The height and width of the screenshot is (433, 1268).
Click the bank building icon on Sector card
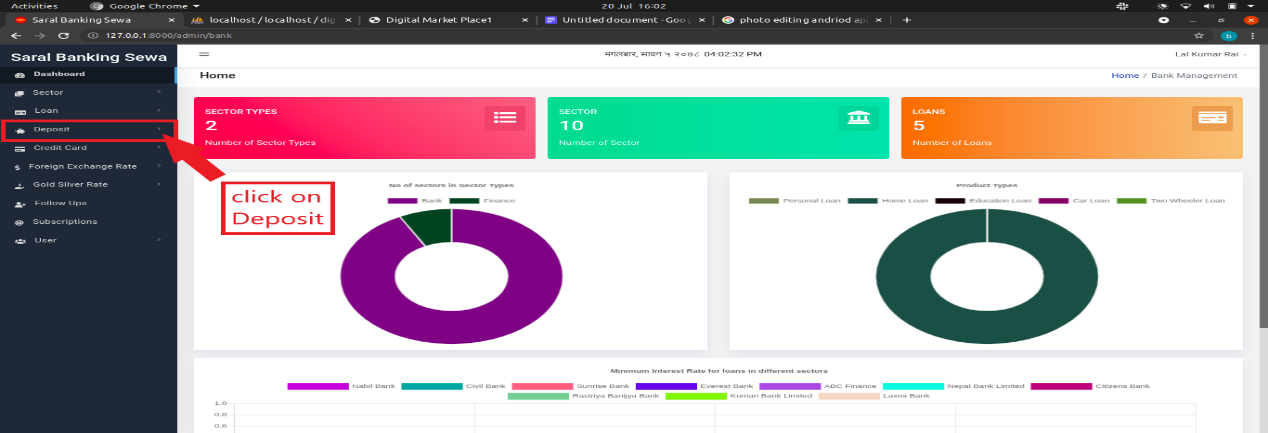coord(858,117)
